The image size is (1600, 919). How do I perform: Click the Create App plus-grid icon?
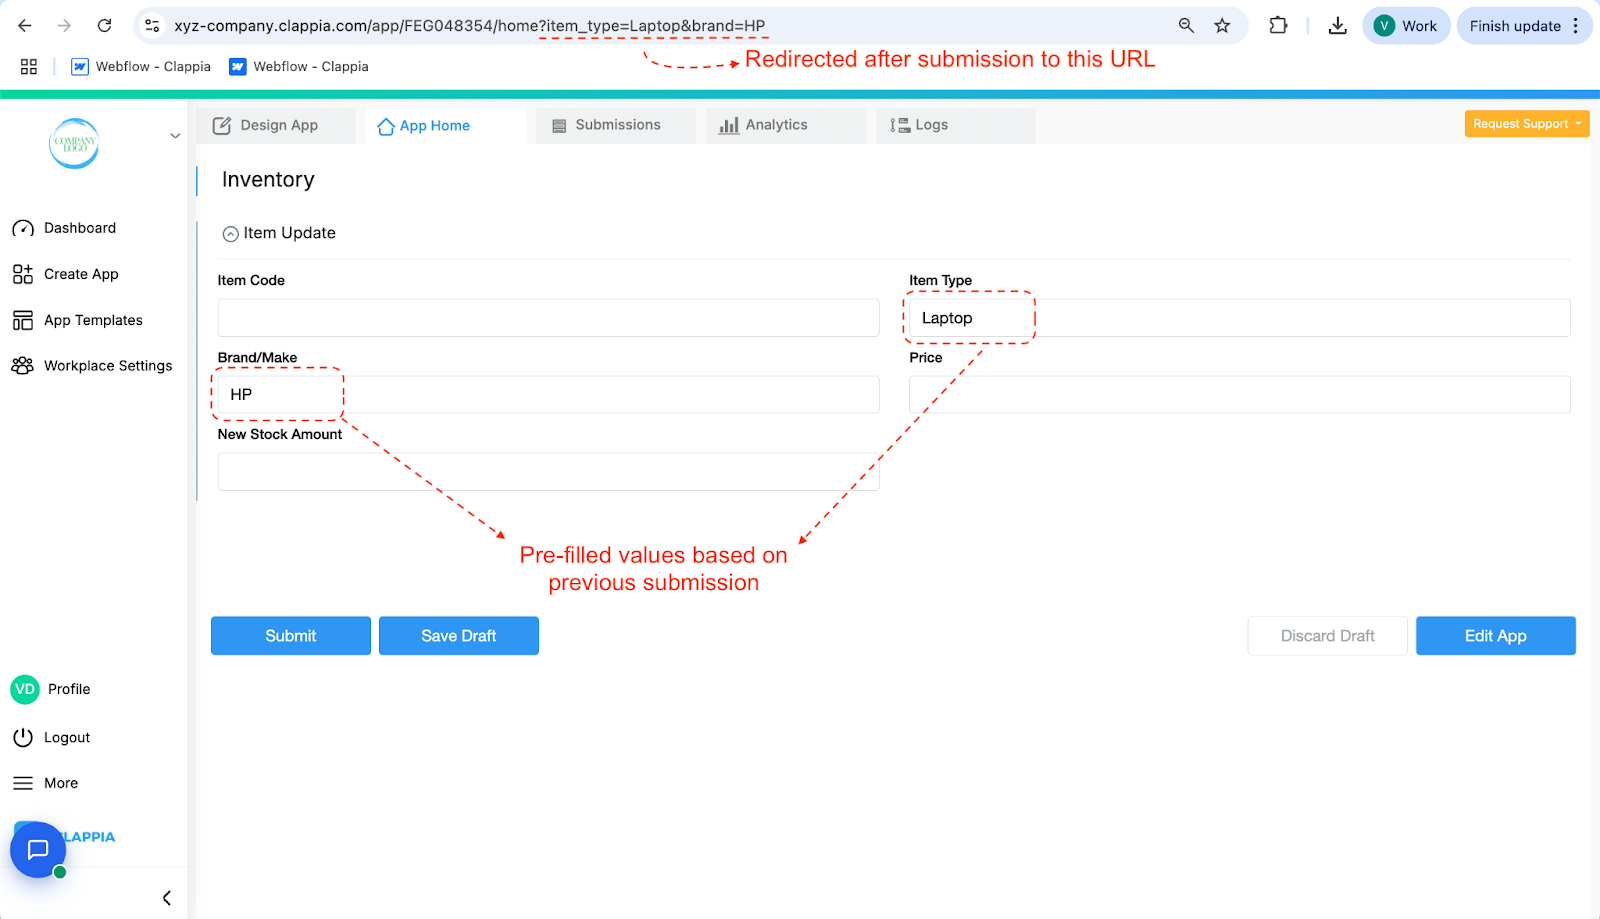[23, 274]
